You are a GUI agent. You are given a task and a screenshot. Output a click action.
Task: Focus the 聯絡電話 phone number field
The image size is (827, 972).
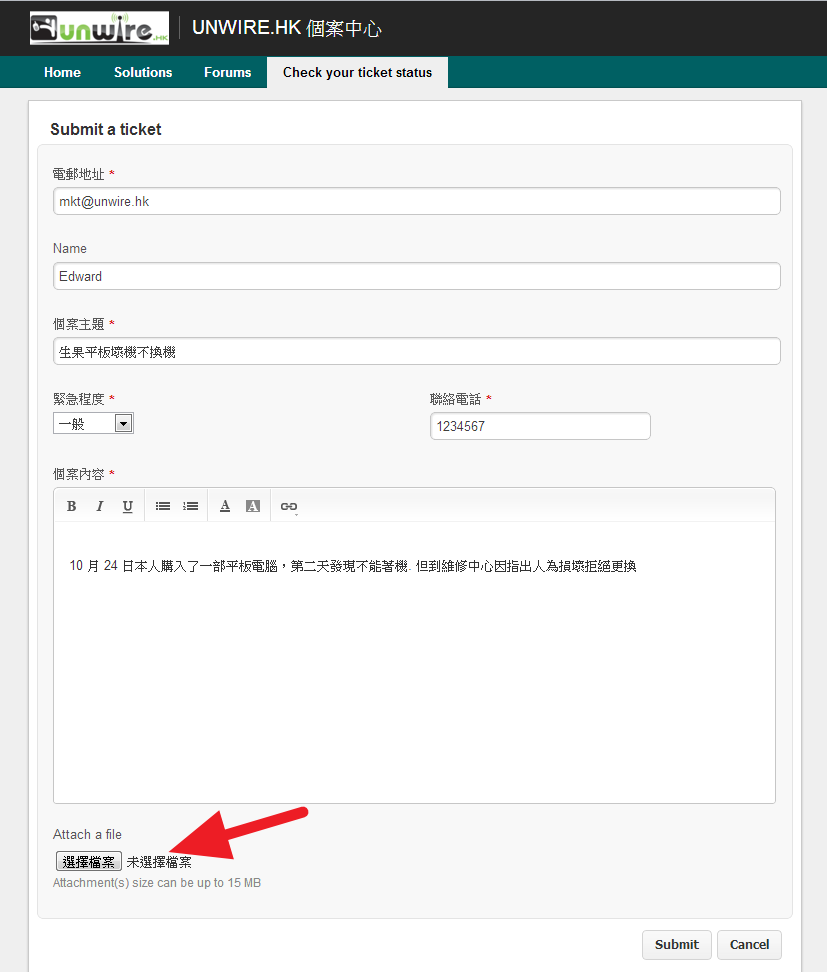pos(540,426)
